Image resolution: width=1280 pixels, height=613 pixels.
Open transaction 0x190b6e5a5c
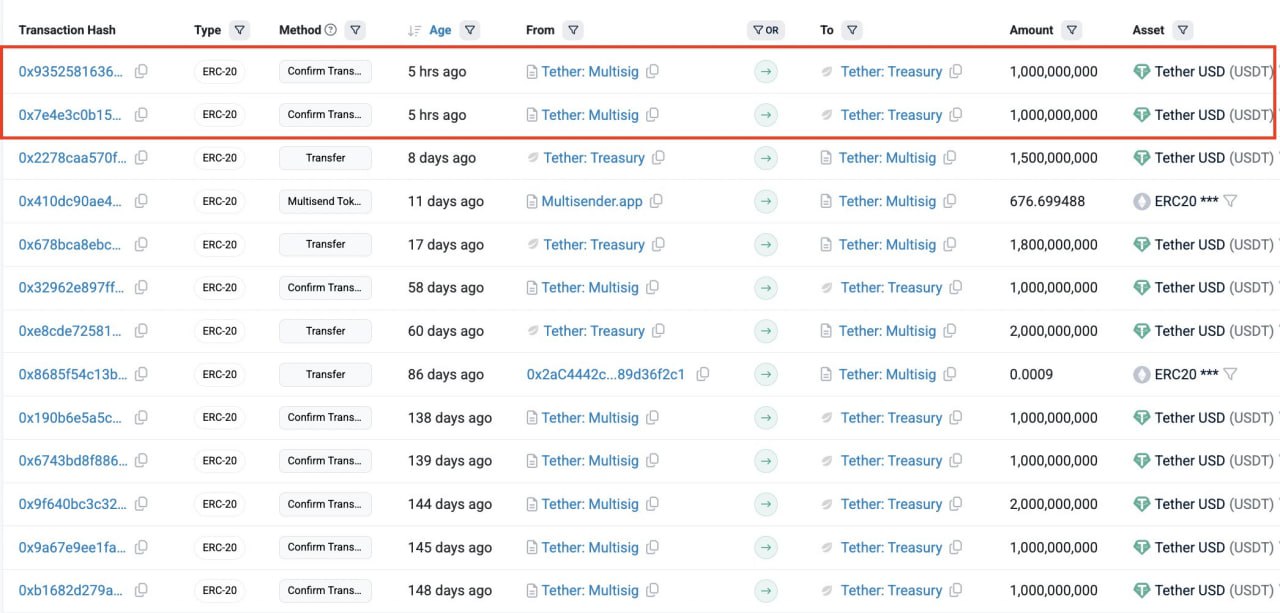click(x=72, y=417)
